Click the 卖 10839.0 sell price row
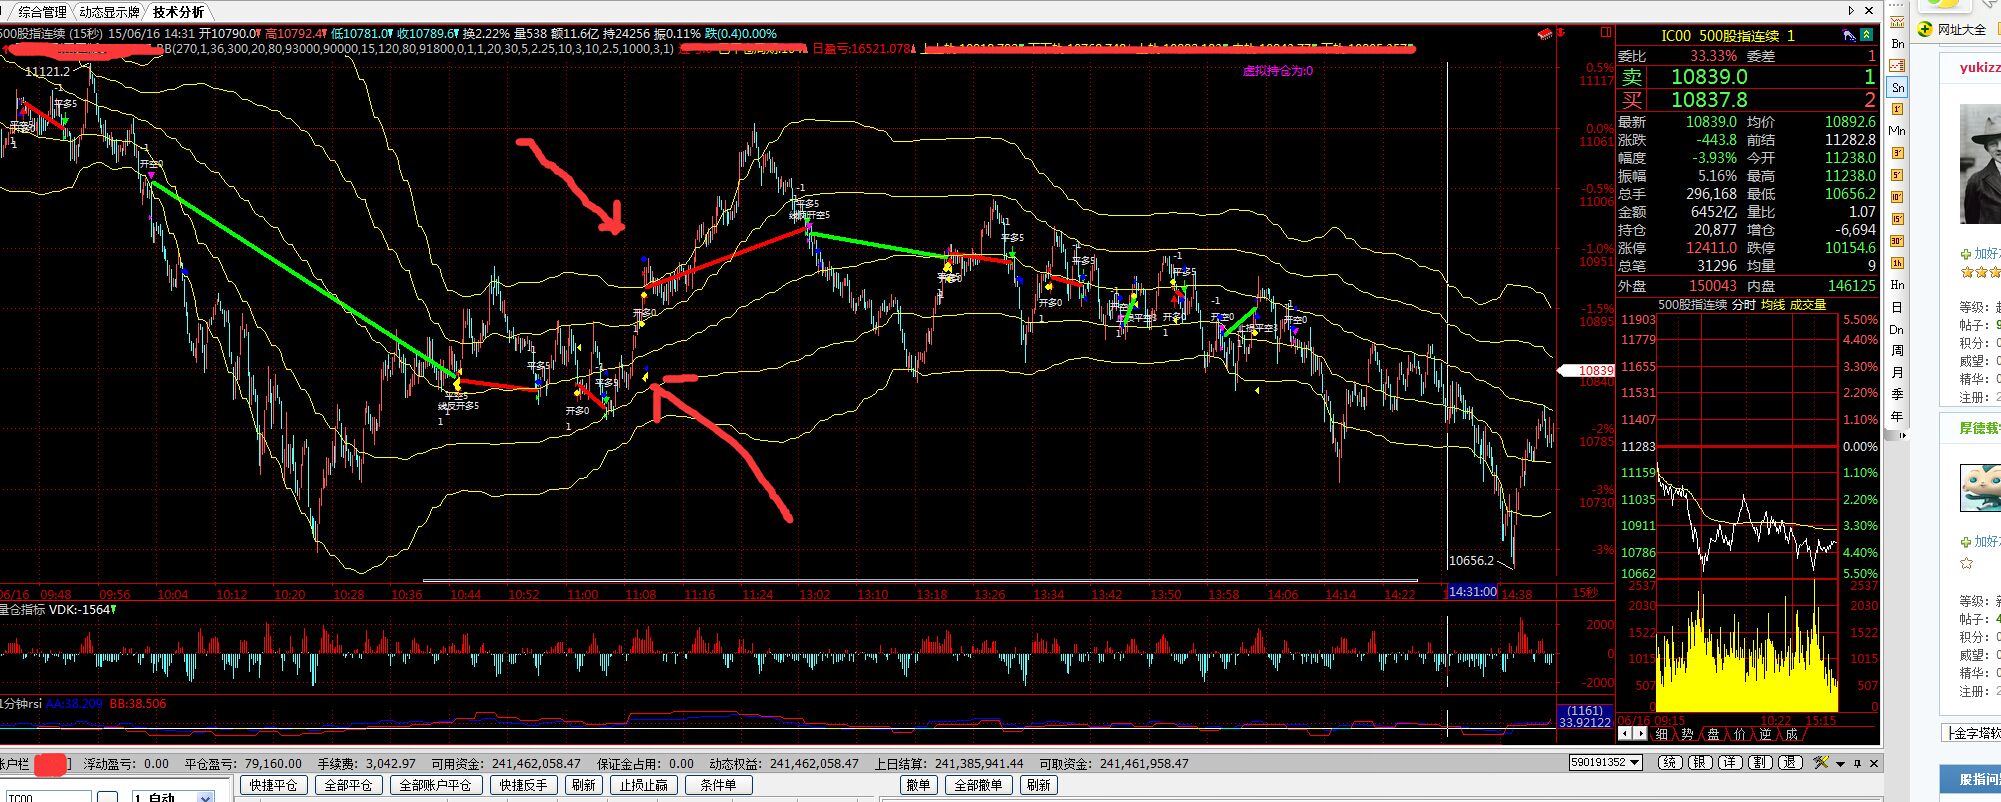Viewport: 2001px width, 802px height. (x=1747, y=77)
